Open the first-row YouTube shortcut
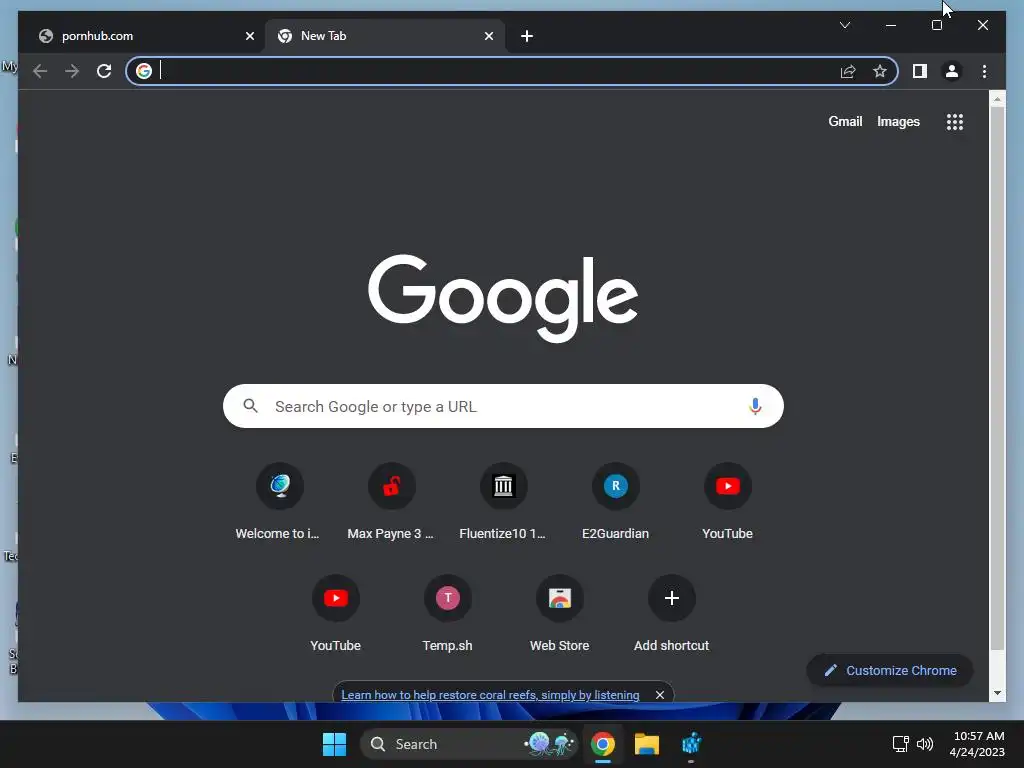The width and height of the screenshot is (1024, 768). [x=728, y=502]
